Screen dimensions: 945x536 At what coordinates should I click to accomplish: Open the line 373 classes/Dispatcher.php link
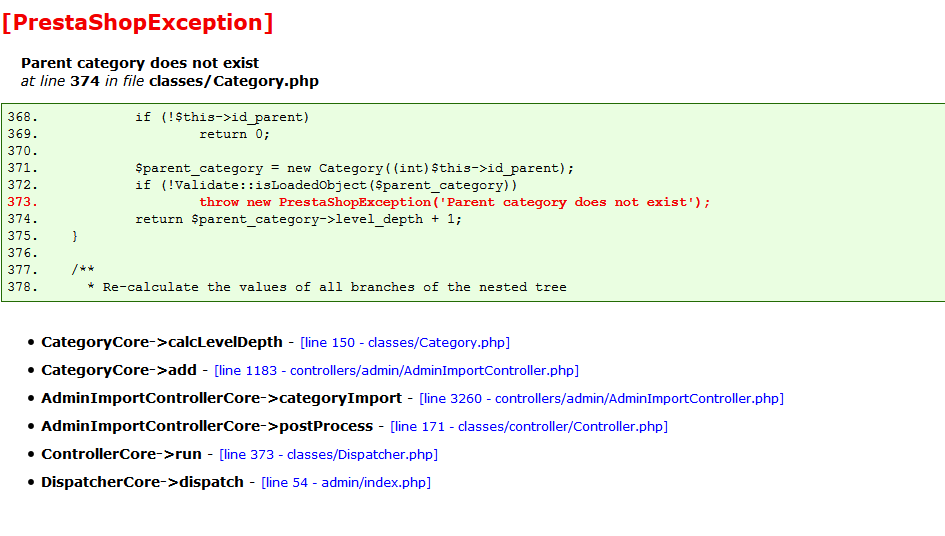[328, 455]
